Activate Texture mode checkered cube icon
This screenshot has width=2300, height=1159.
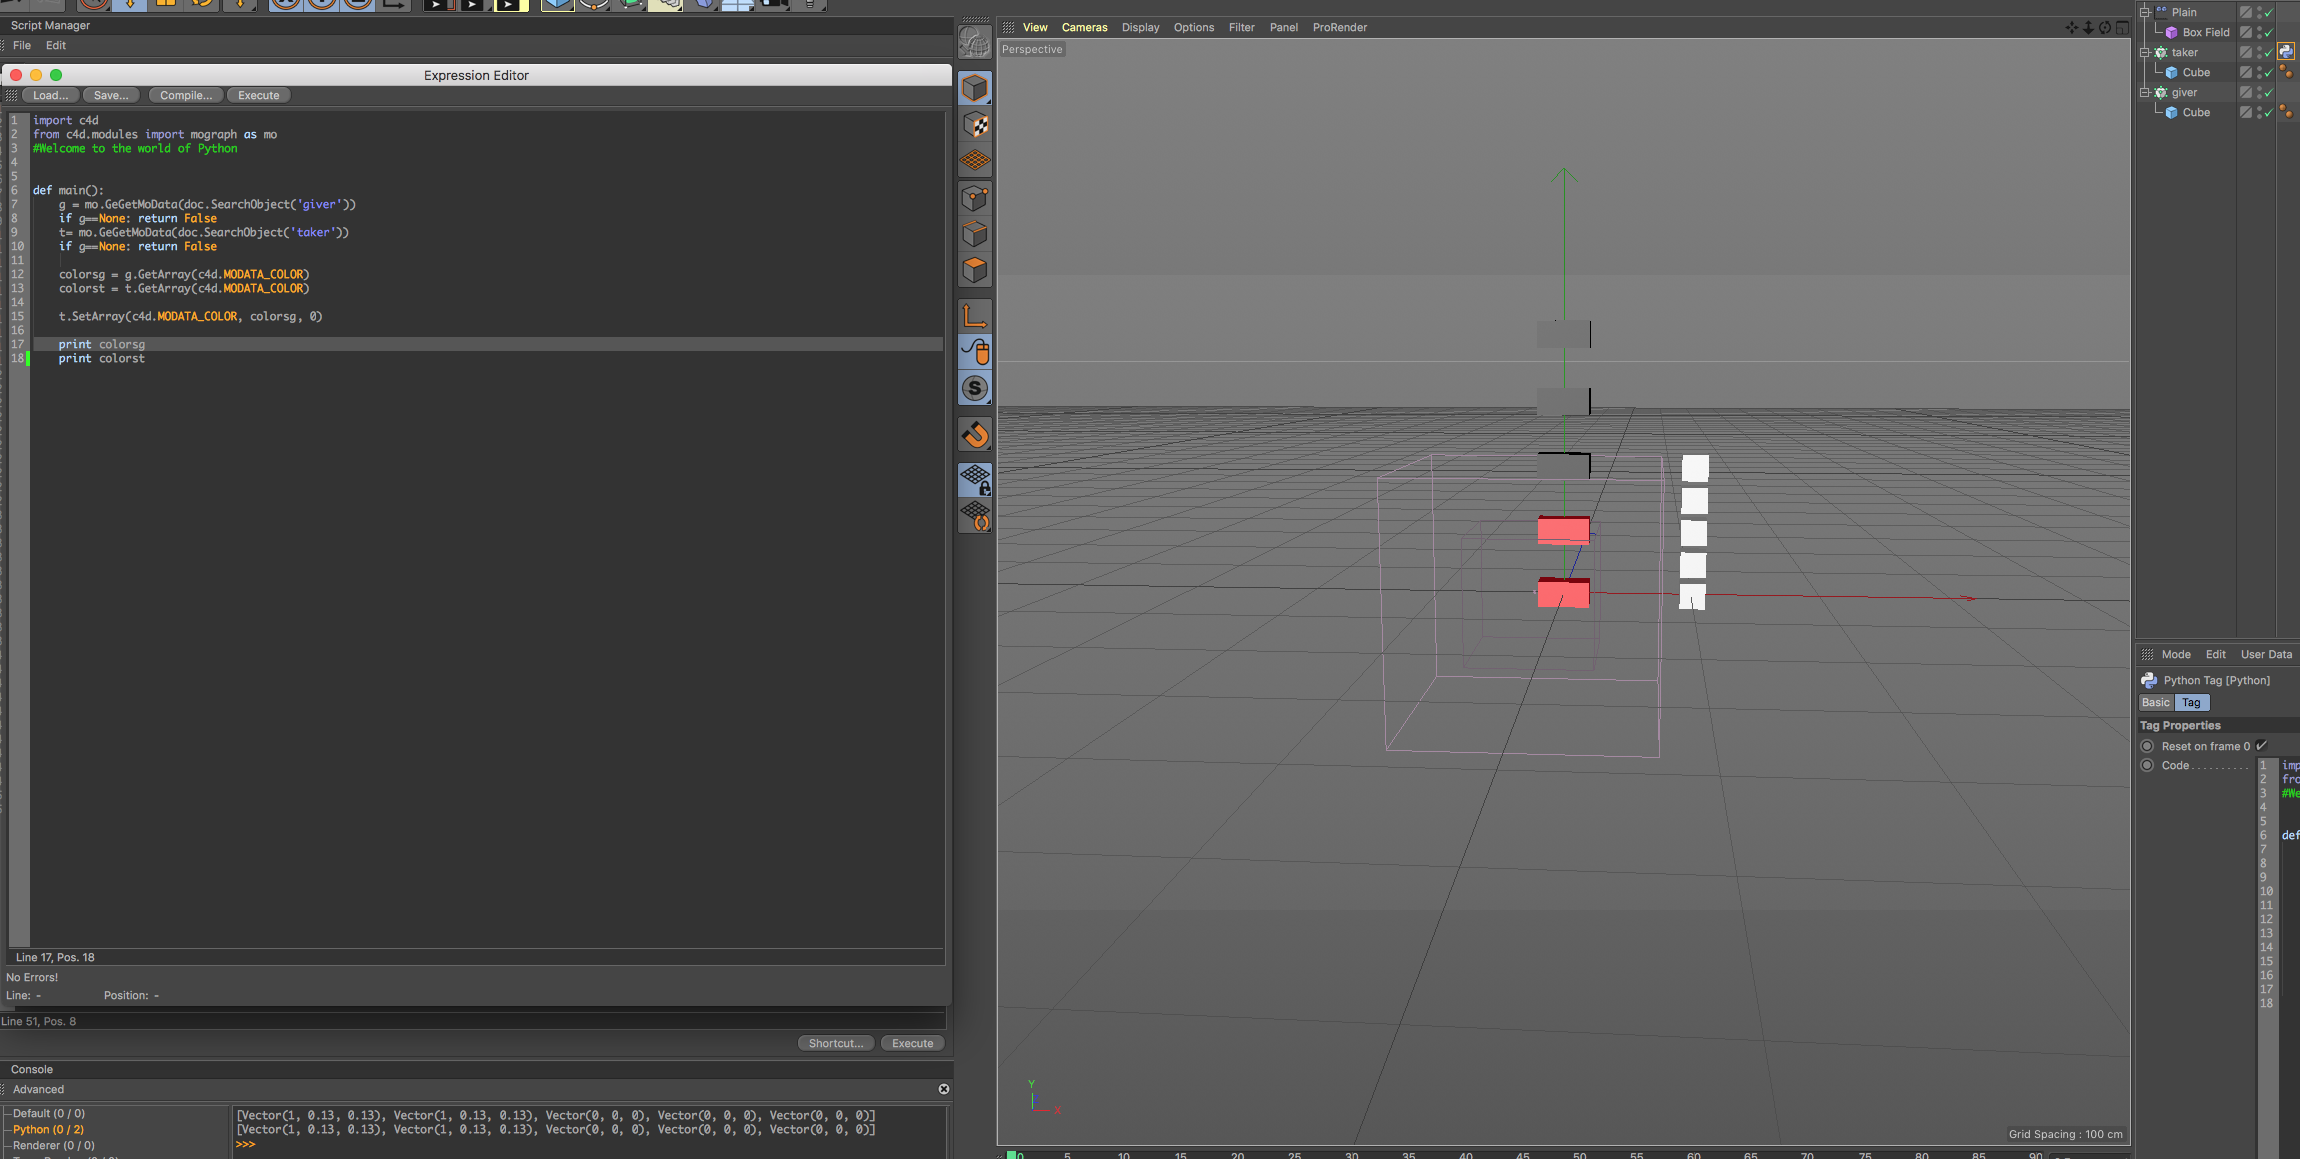pos(975,125)
